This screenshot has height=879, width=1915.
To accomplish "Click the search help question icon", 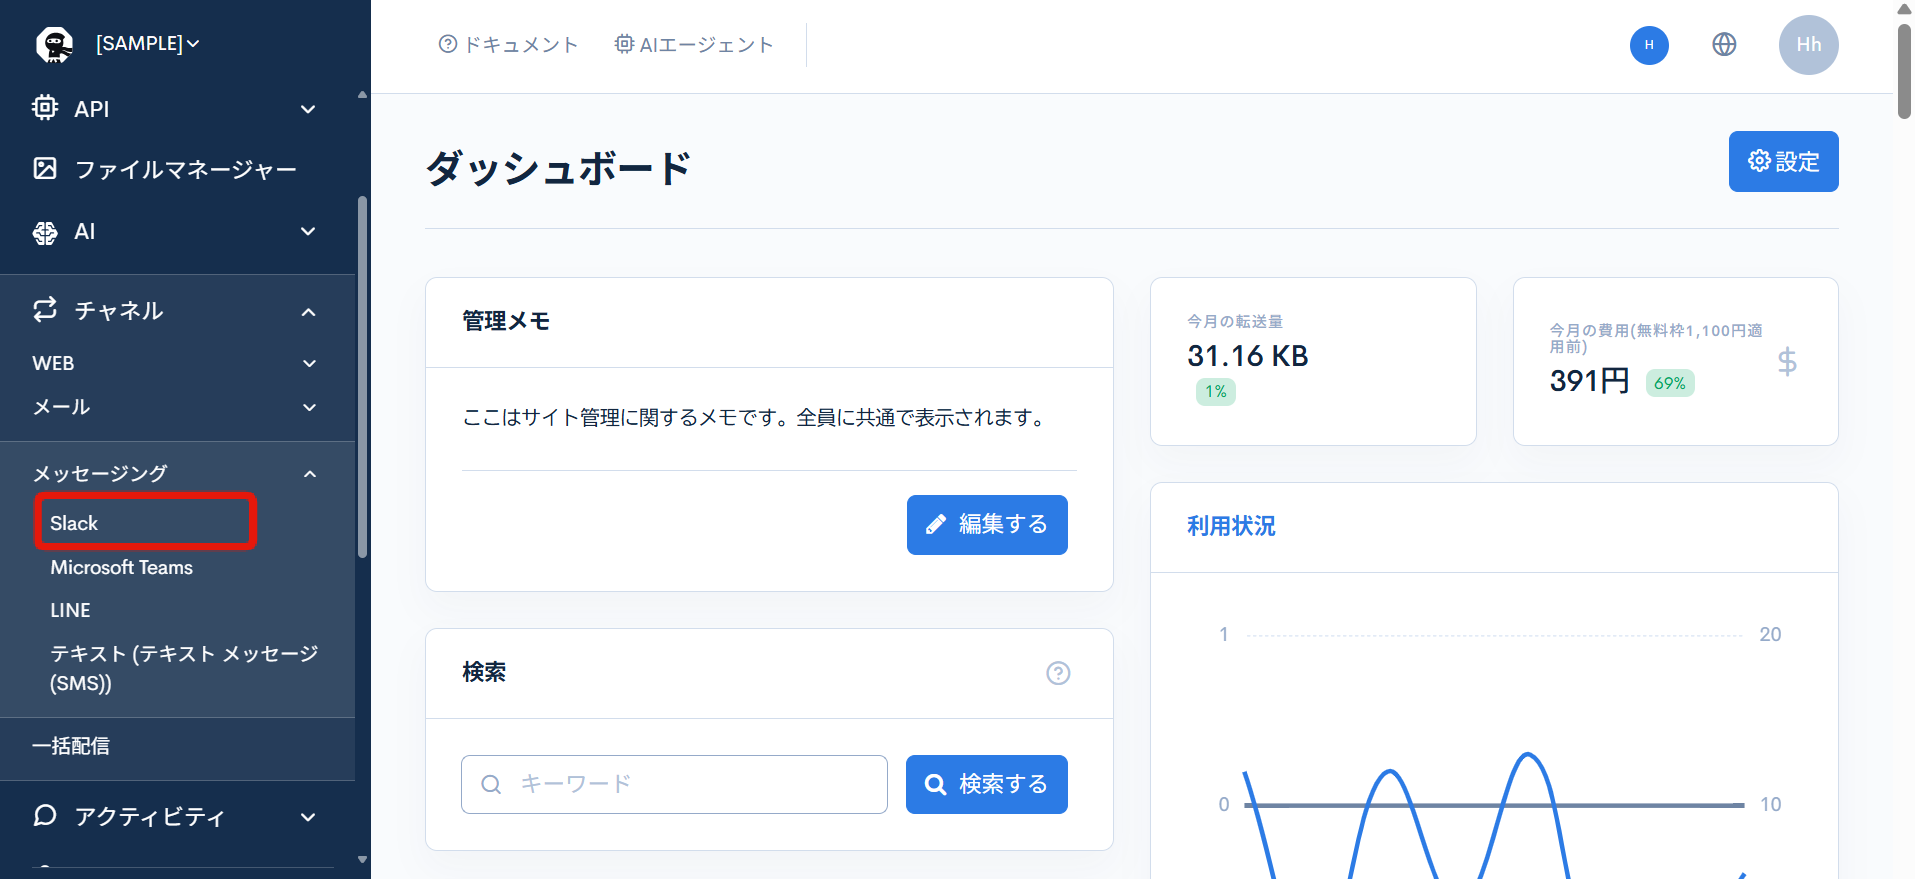I will 1058,673.
